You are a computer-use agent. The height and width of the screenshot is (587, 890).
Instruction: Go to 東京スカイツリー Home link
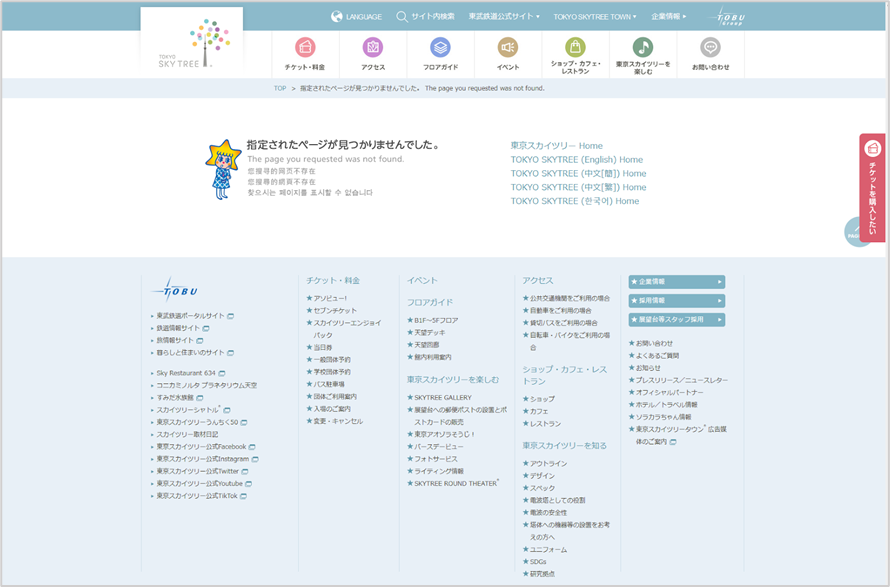click(x=556, y=146)
